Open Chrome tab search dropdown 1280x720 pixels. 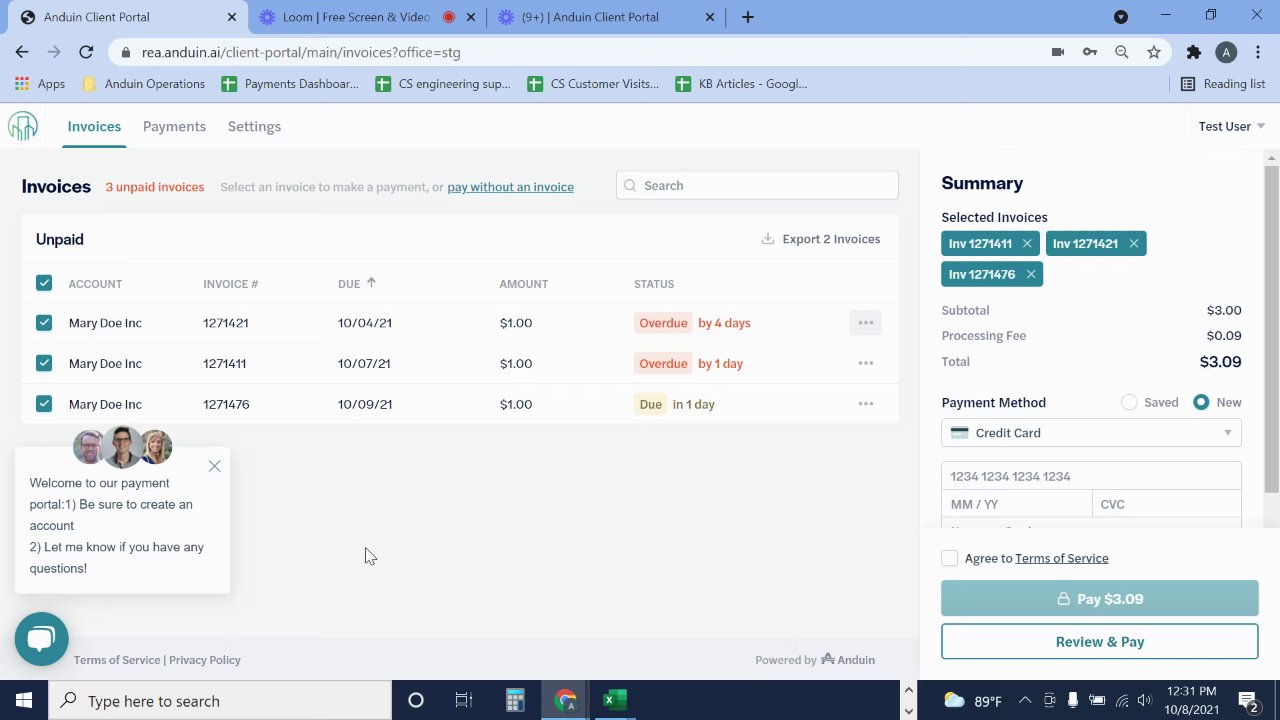coord(1121,17)
